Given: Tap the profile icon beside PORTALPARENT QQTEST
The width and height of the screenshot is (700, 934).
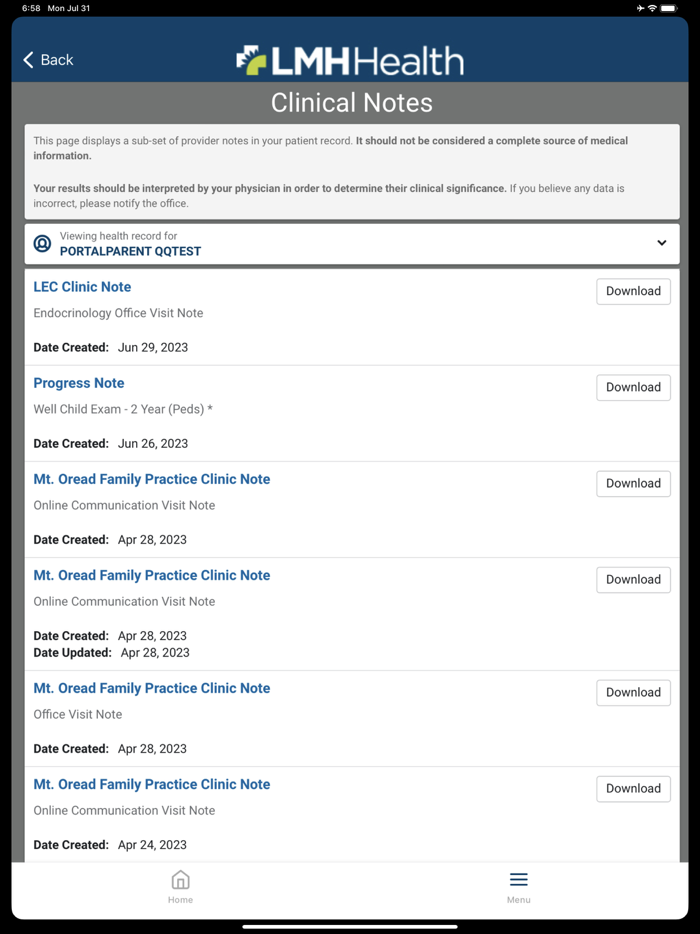Looking at the screenshot, I should click(42, 243).
